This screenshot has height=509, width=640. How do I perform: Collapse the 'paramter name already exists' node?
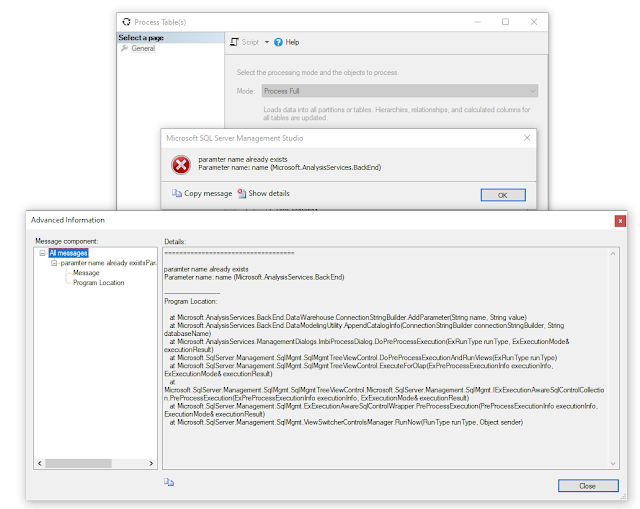pos(54,263)
